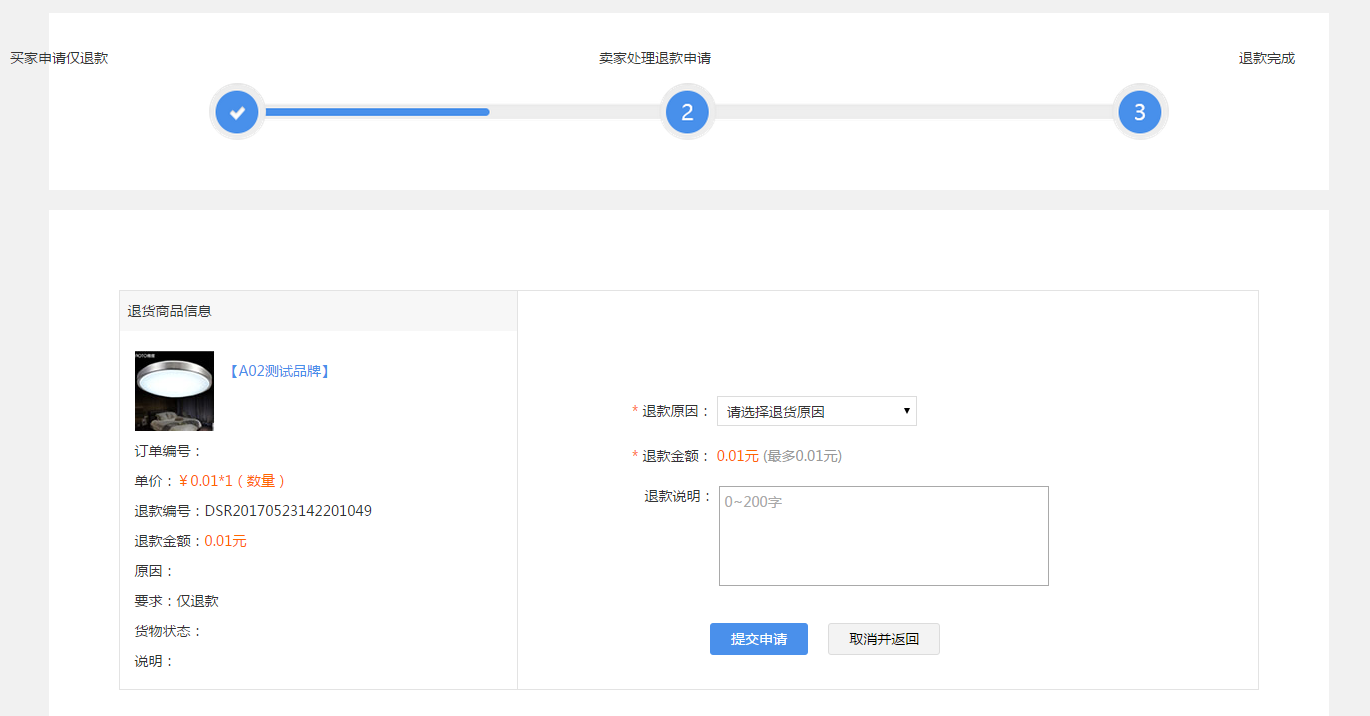Click the 退款完成 step label
The image size is (1370, 716).
(x=1267, y=58)
